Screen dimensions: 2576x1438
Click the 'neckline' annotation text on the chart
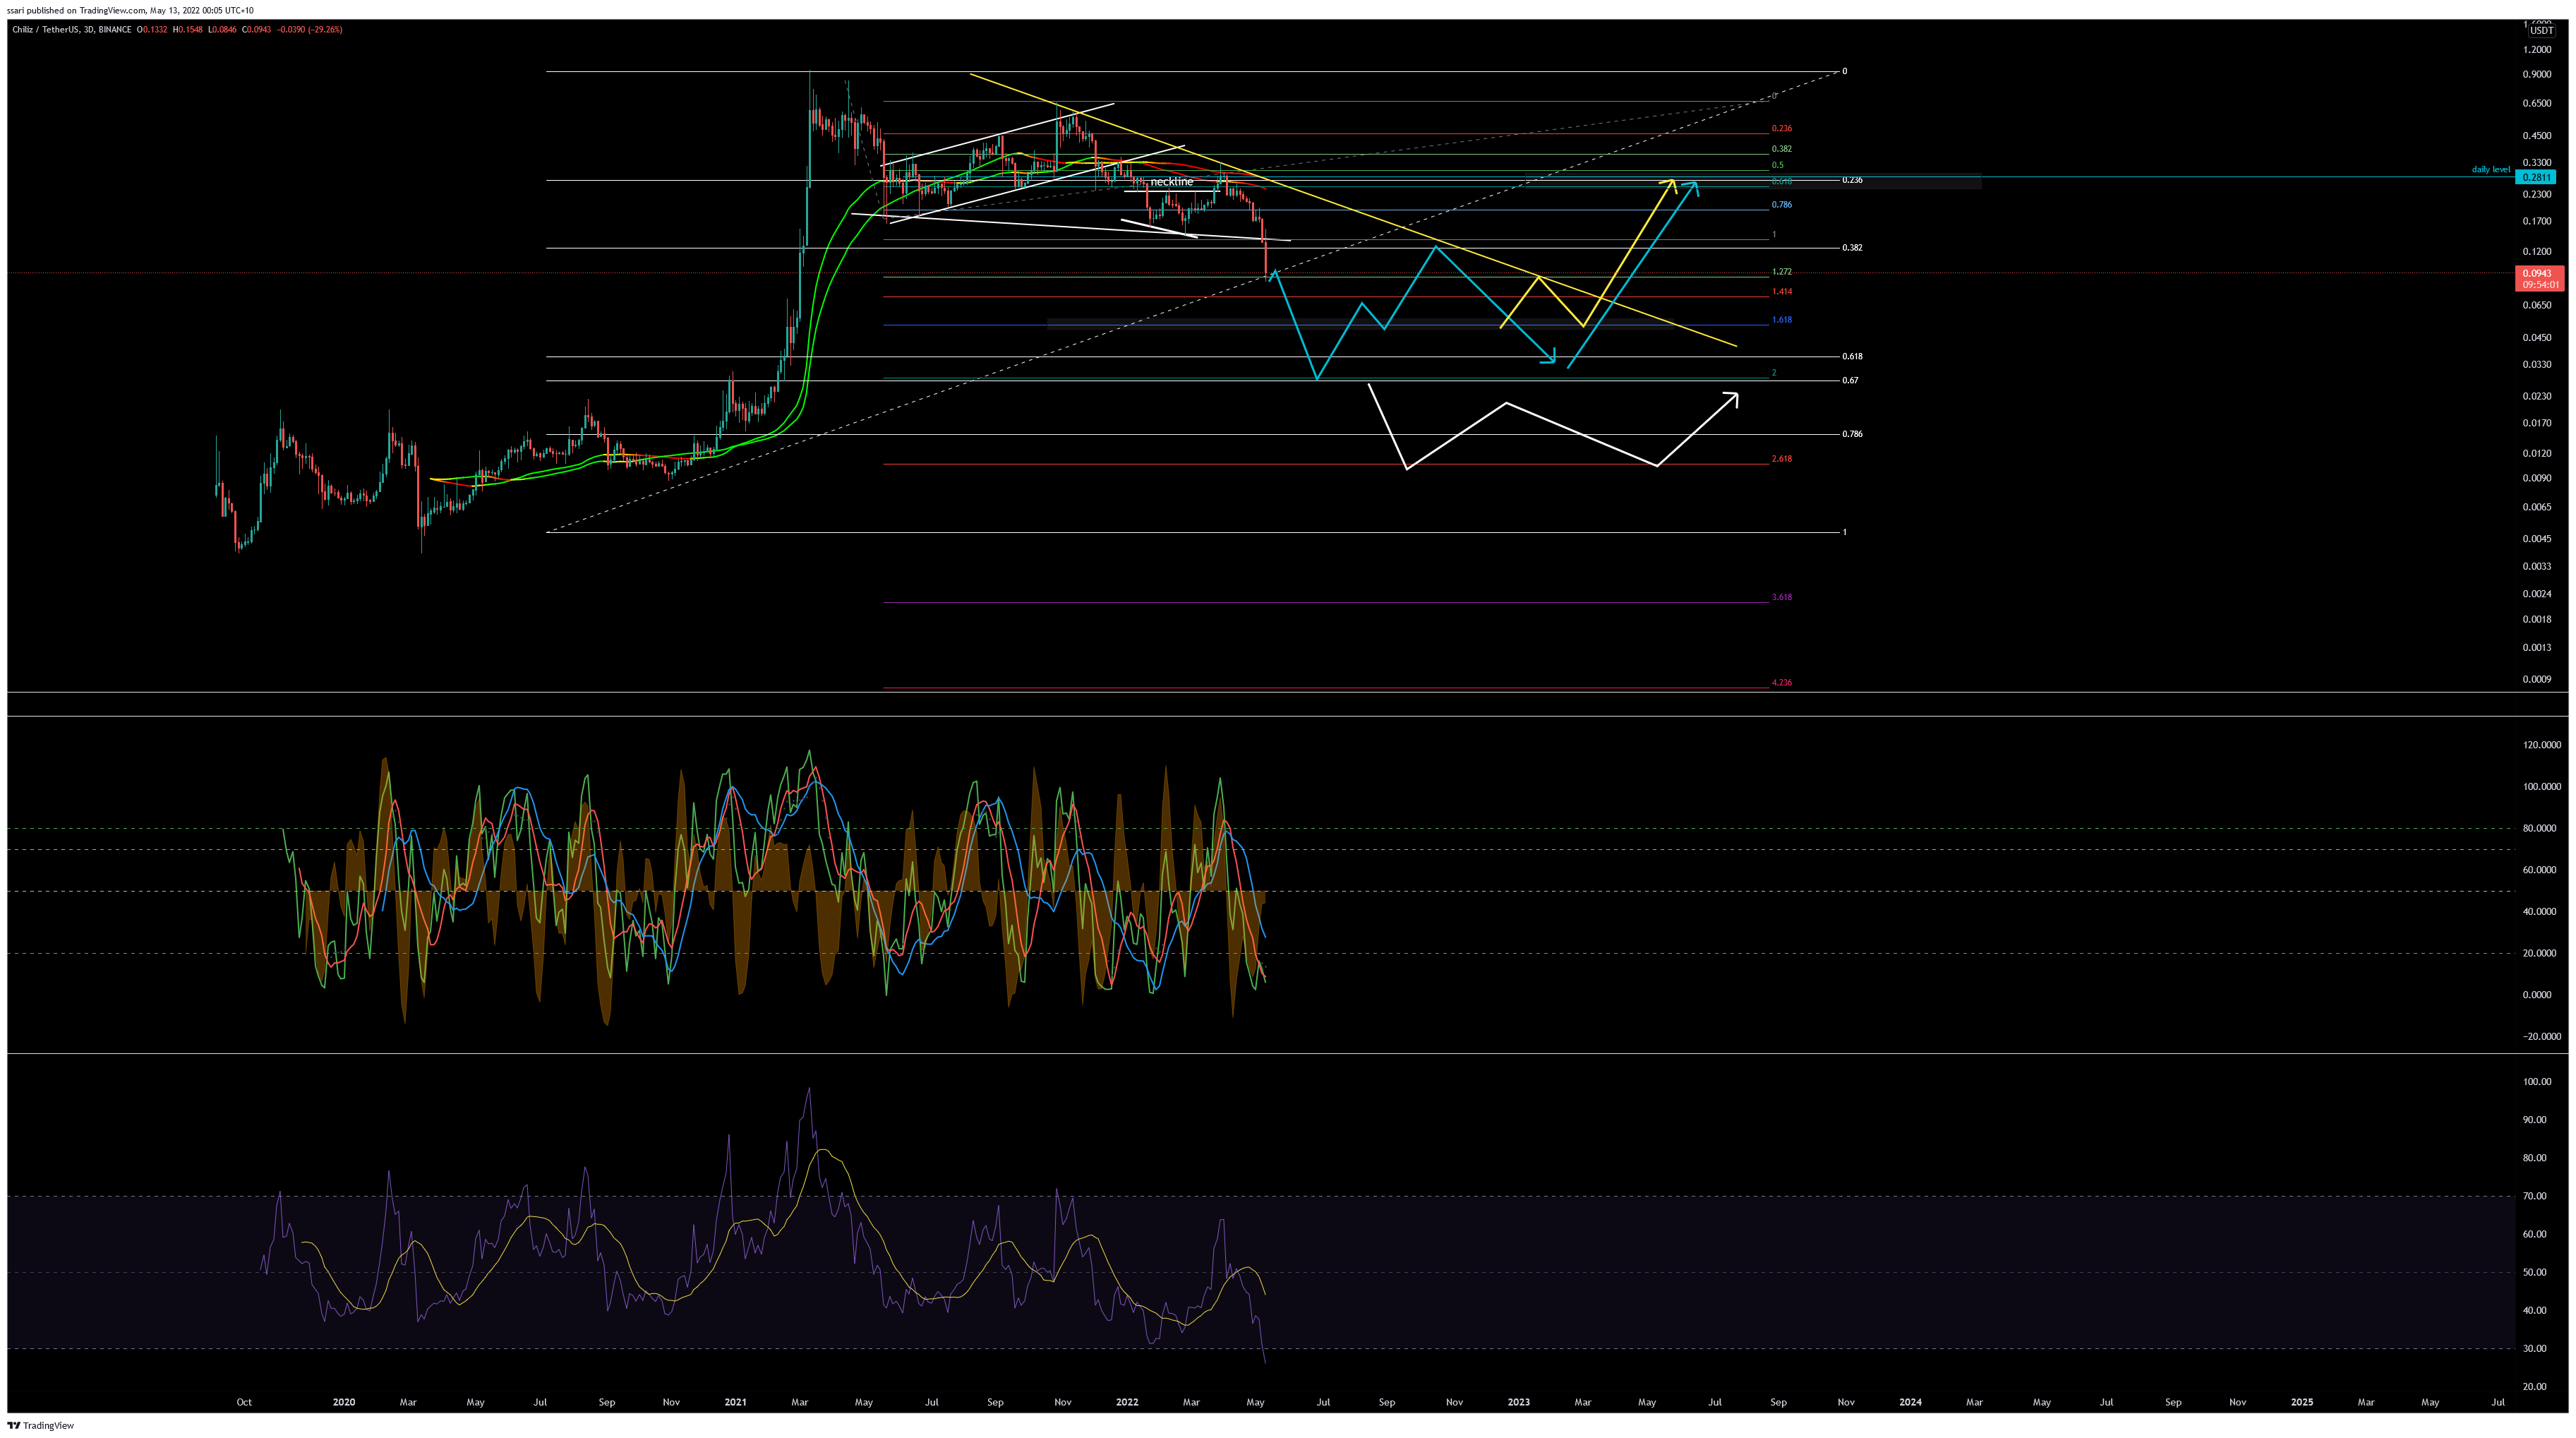point(1171,182)
